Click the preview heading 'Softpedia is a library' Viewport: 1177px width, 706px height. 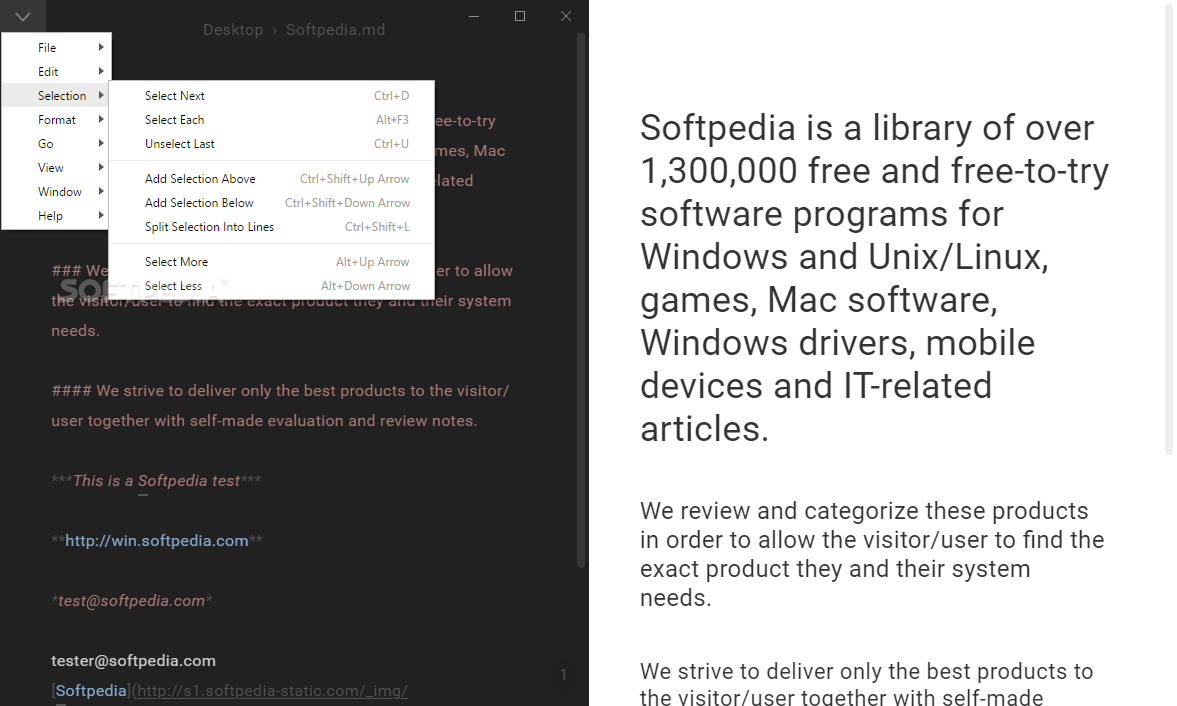point(874,278)
